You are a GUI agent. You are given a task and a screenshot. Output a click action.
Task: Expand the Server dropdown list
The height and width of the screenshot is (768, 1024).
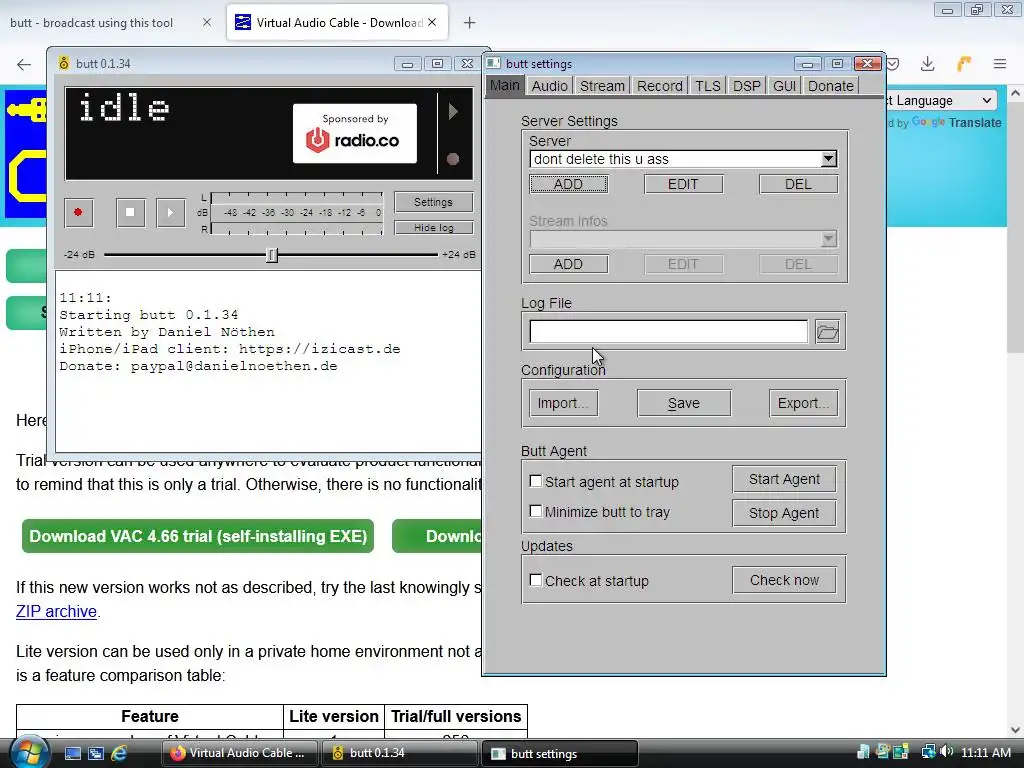828,159
